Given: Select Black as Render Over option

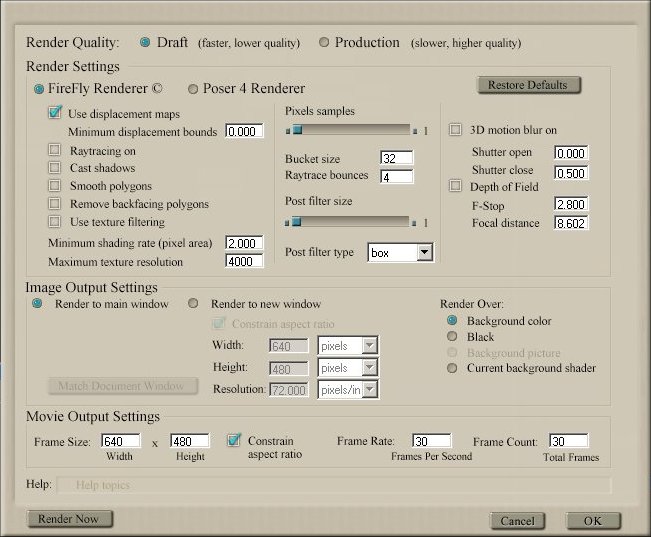Looking at the screenshot, I should tap(452, 337).
